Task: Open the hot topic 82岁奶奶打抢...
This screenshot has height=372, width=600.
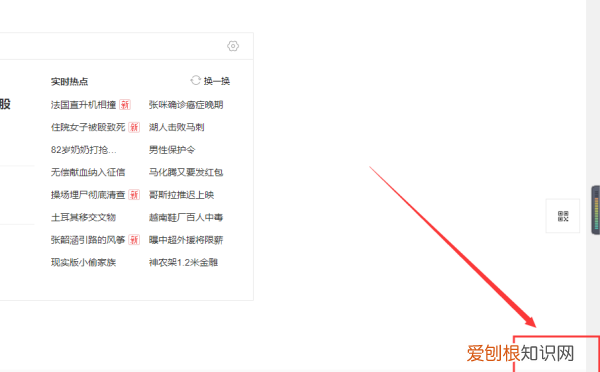Action: (x=84, y=150)
